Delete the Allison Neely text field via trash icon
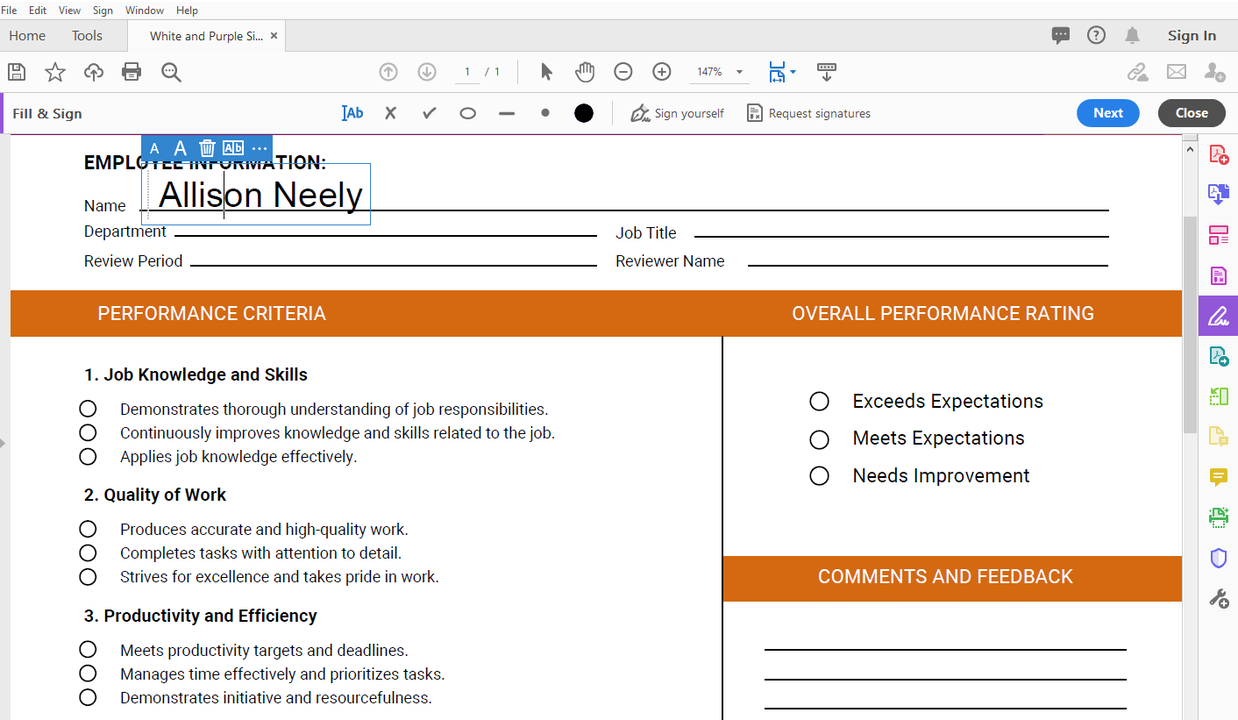The image size is (1238, 720). coord(206,147)
